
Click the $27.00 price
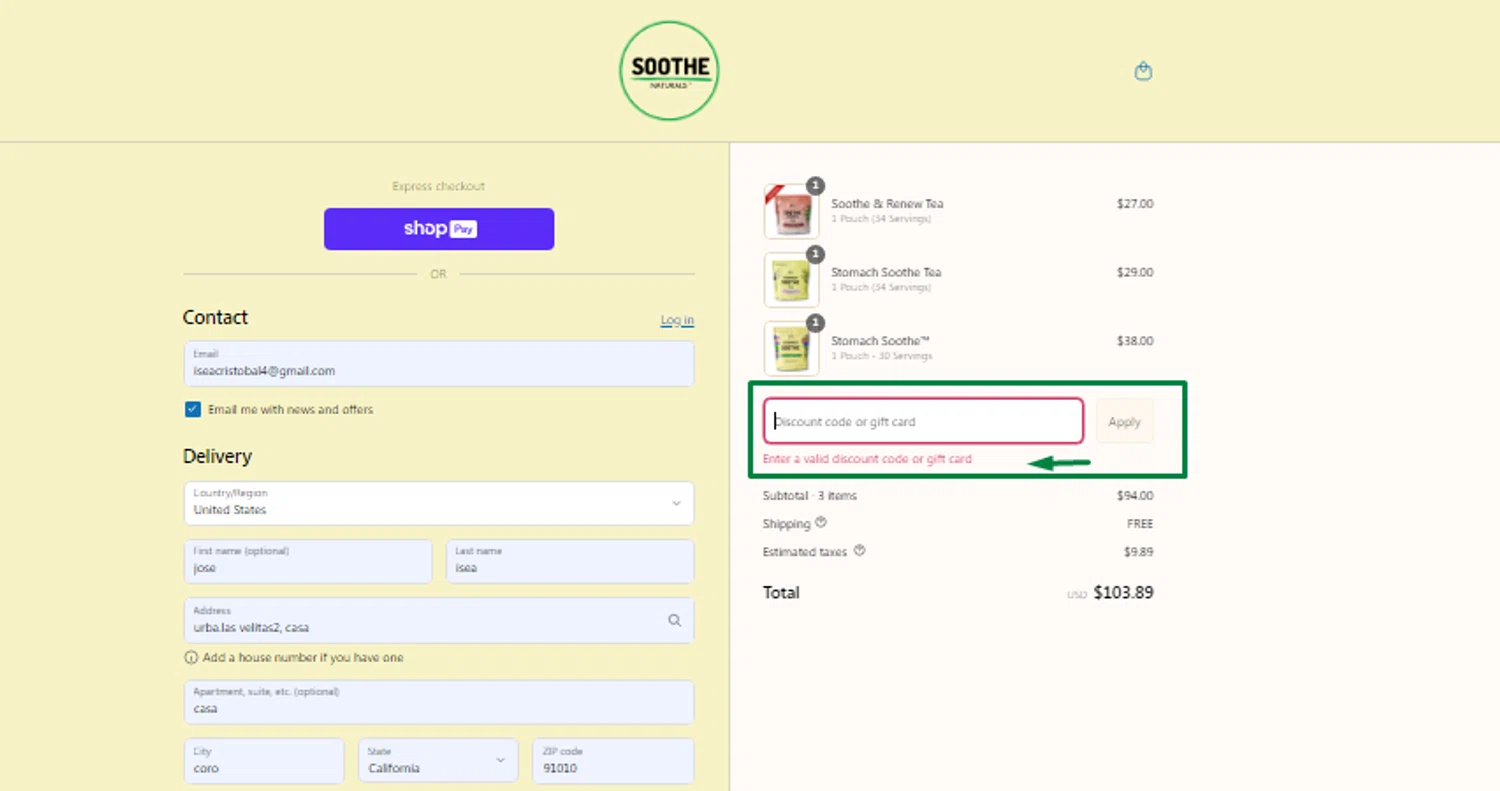point(1135,203)
